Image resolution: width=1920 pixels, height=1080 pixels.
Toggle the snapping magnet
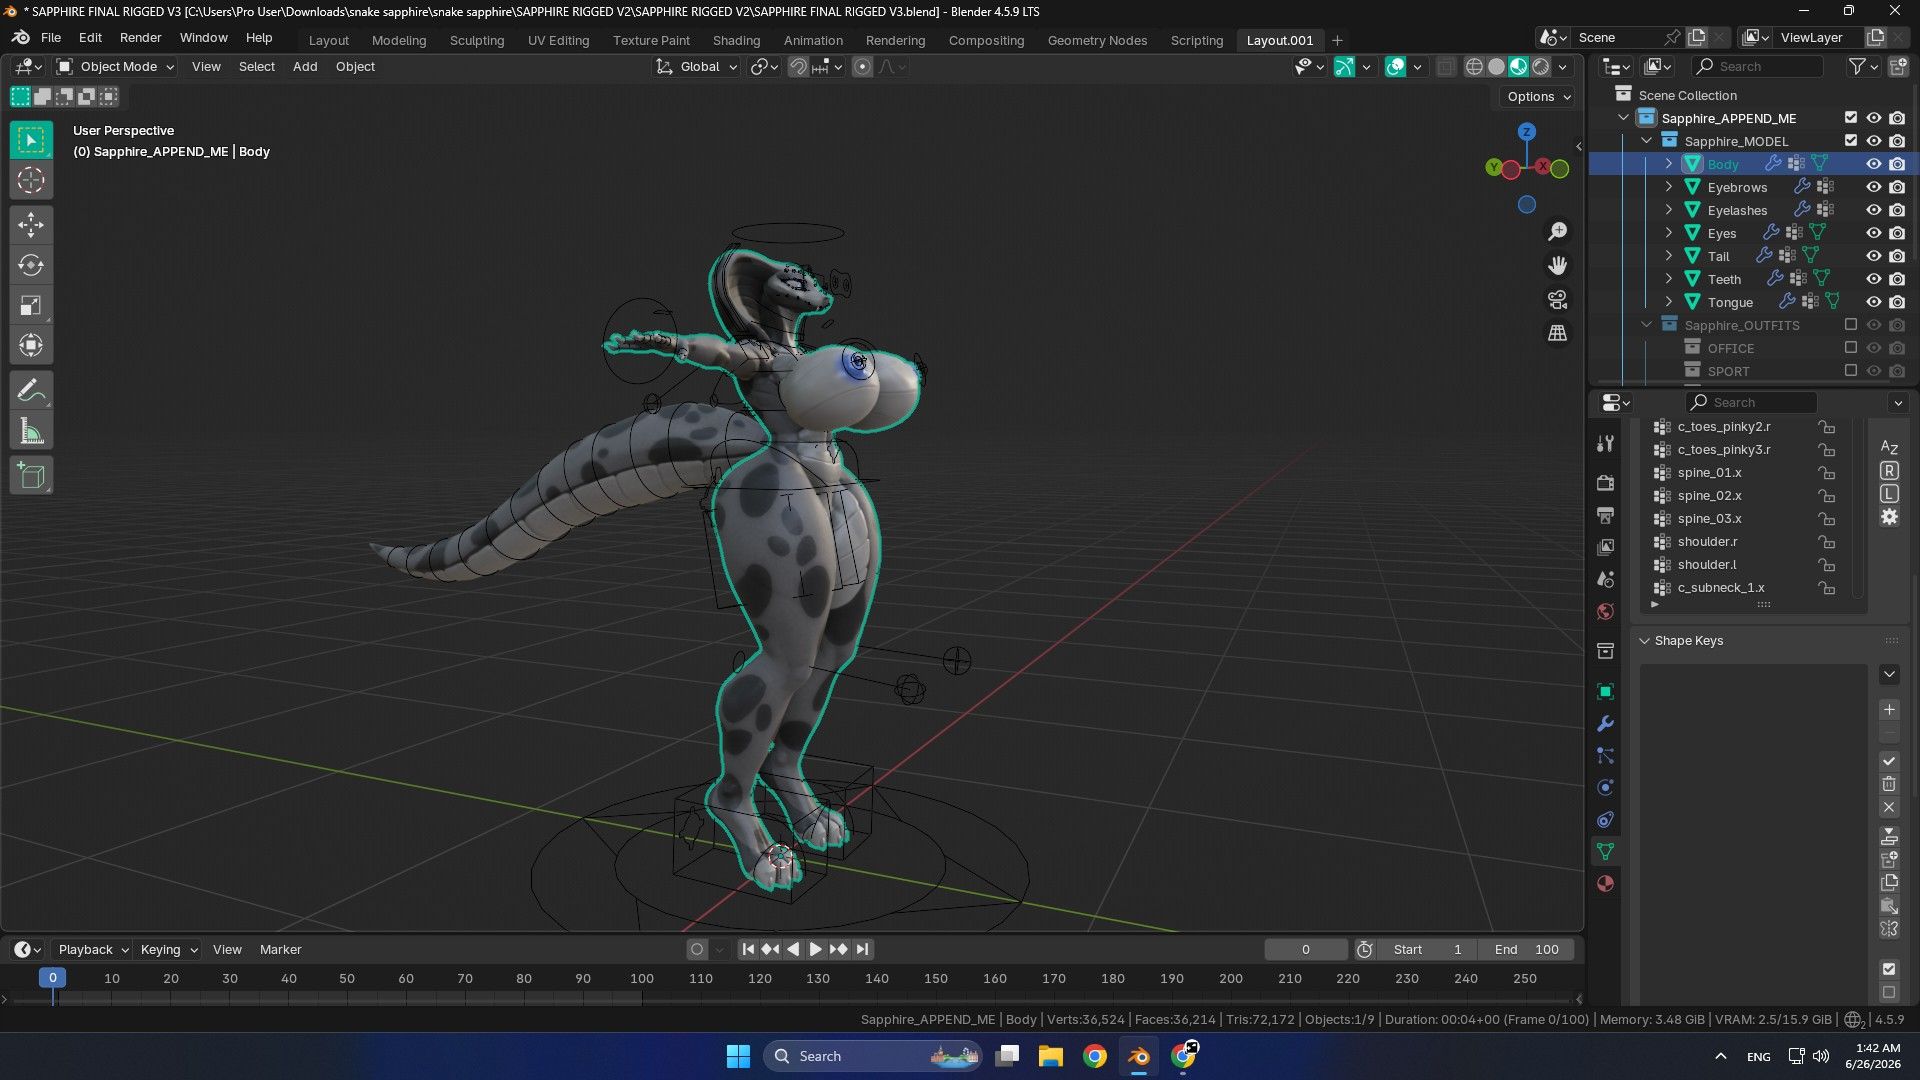click(798, 67)
